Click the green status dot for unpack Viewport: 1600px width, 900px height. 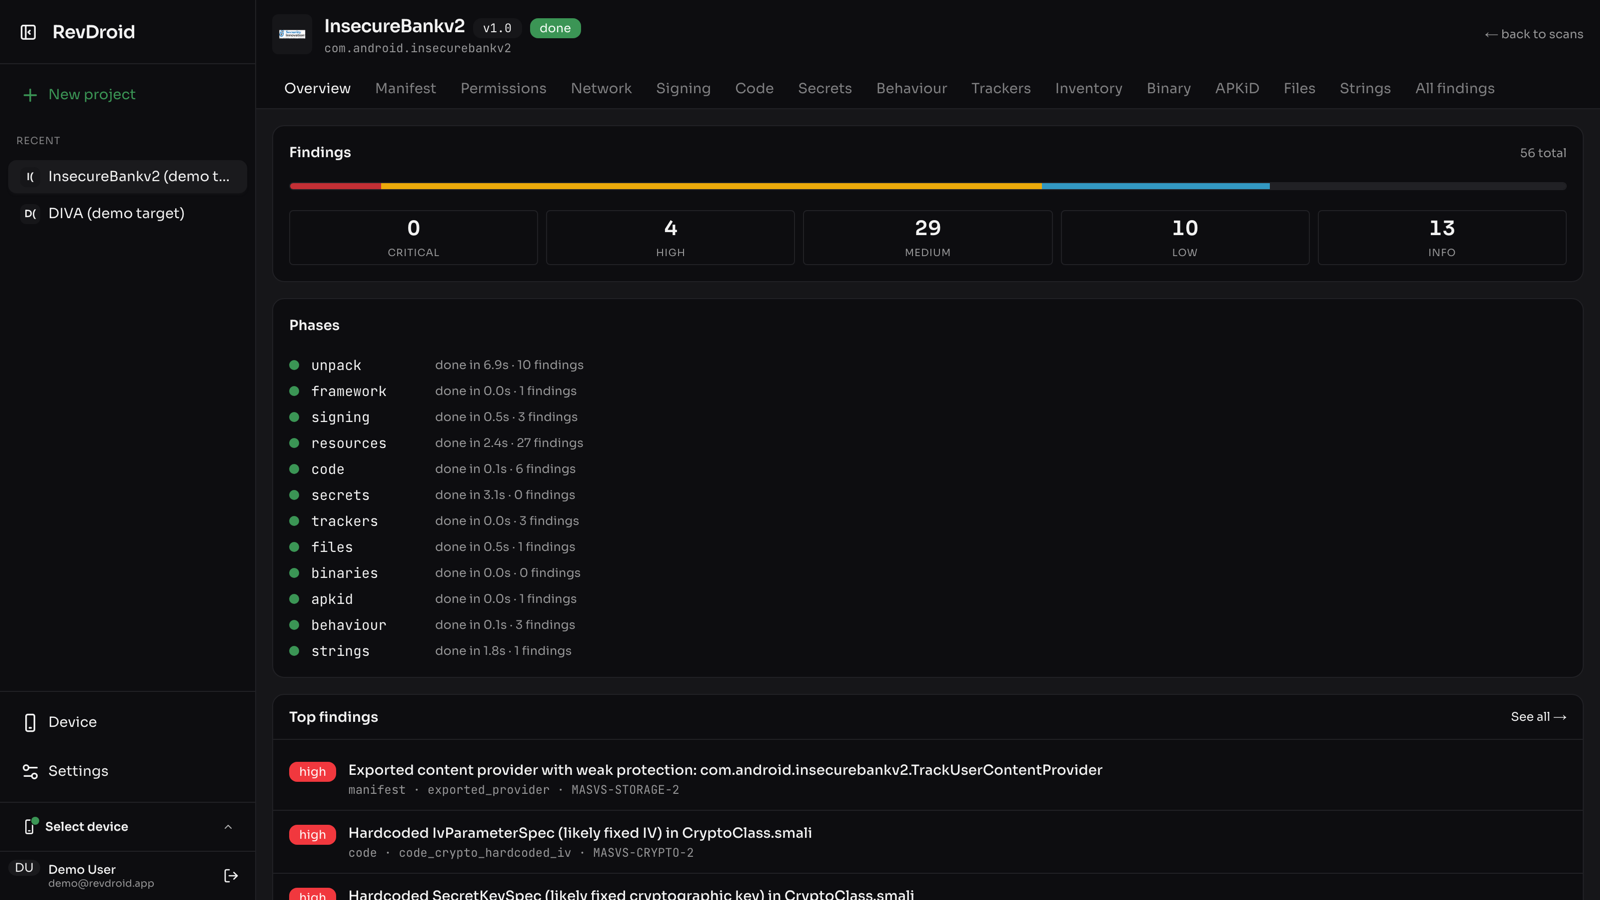click(x=294, y=365)
